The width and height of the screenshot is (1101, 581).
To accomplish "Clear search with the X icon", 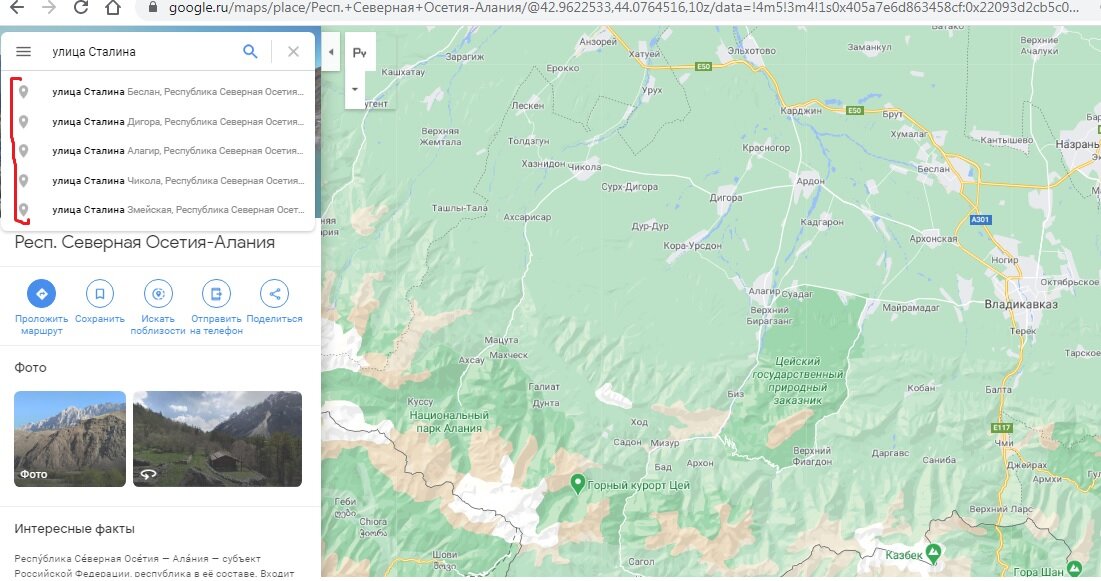I will click(294, 51).
